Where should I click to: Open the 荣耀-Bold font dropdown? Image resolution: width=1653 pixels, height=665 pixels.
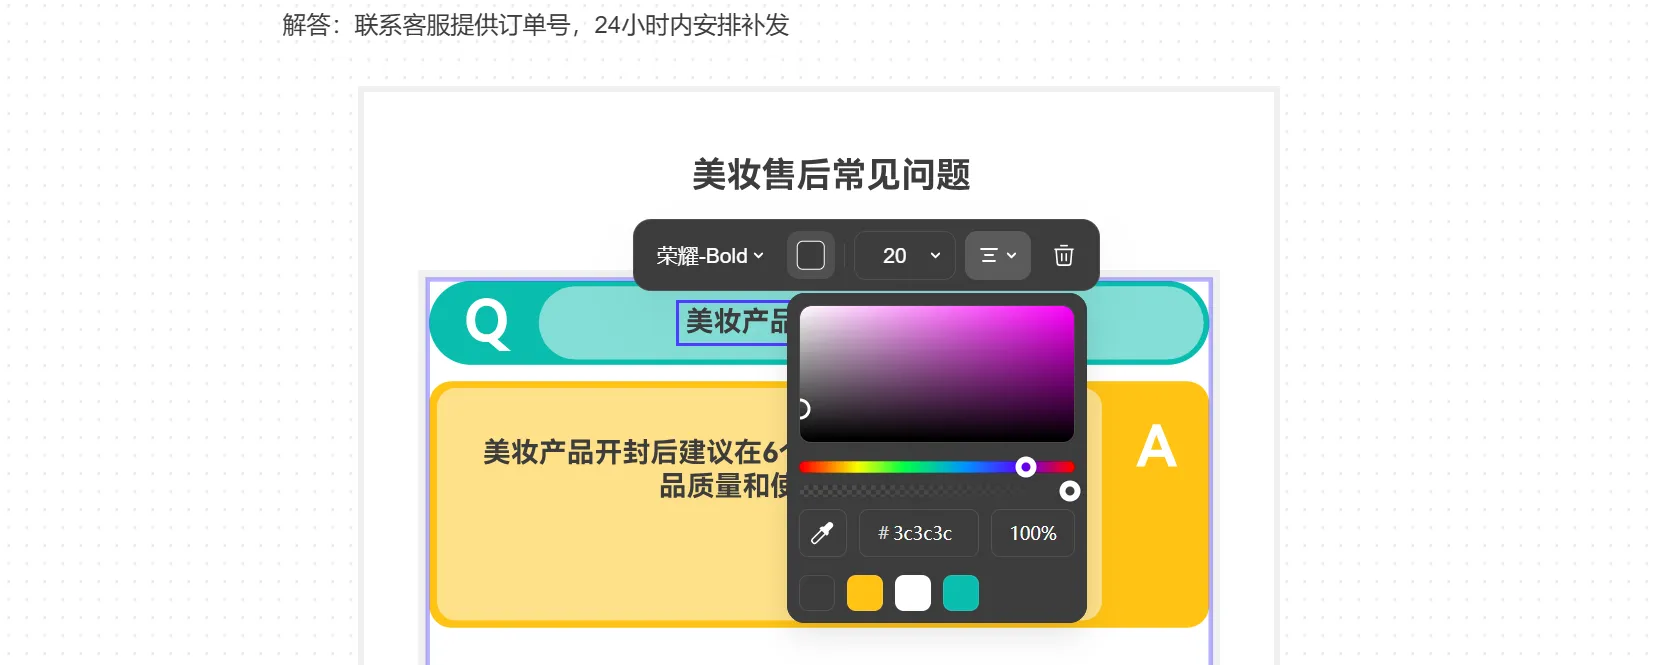tap(710, 256)
